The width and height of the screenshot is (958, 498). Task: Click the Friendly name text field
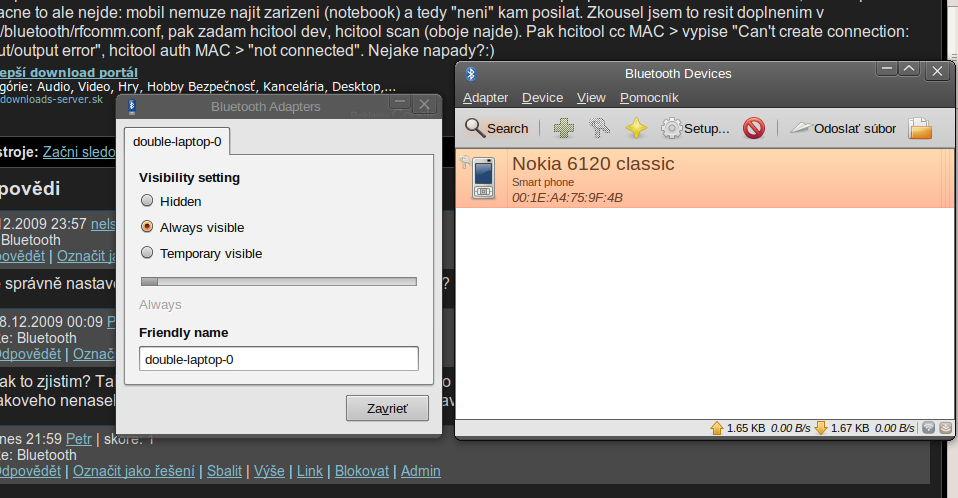point(279,359)
